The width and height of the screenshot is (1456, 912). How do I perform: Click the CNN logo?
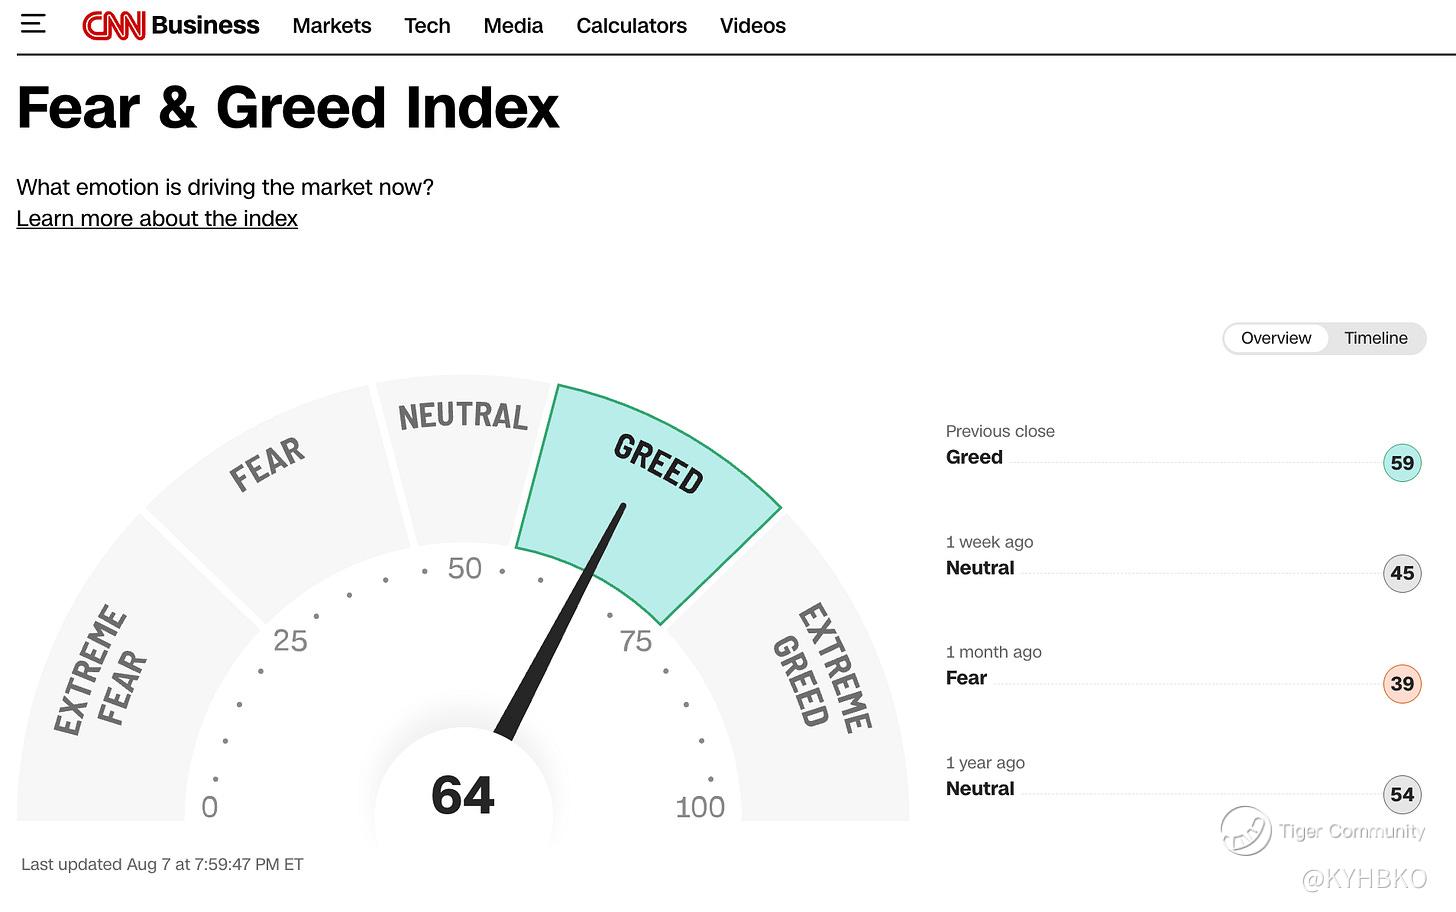click(x=114, y=26)
